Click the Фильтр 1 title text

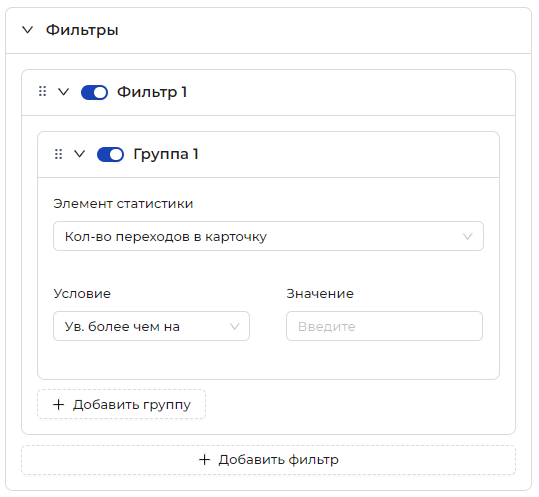tap(152, 92)
